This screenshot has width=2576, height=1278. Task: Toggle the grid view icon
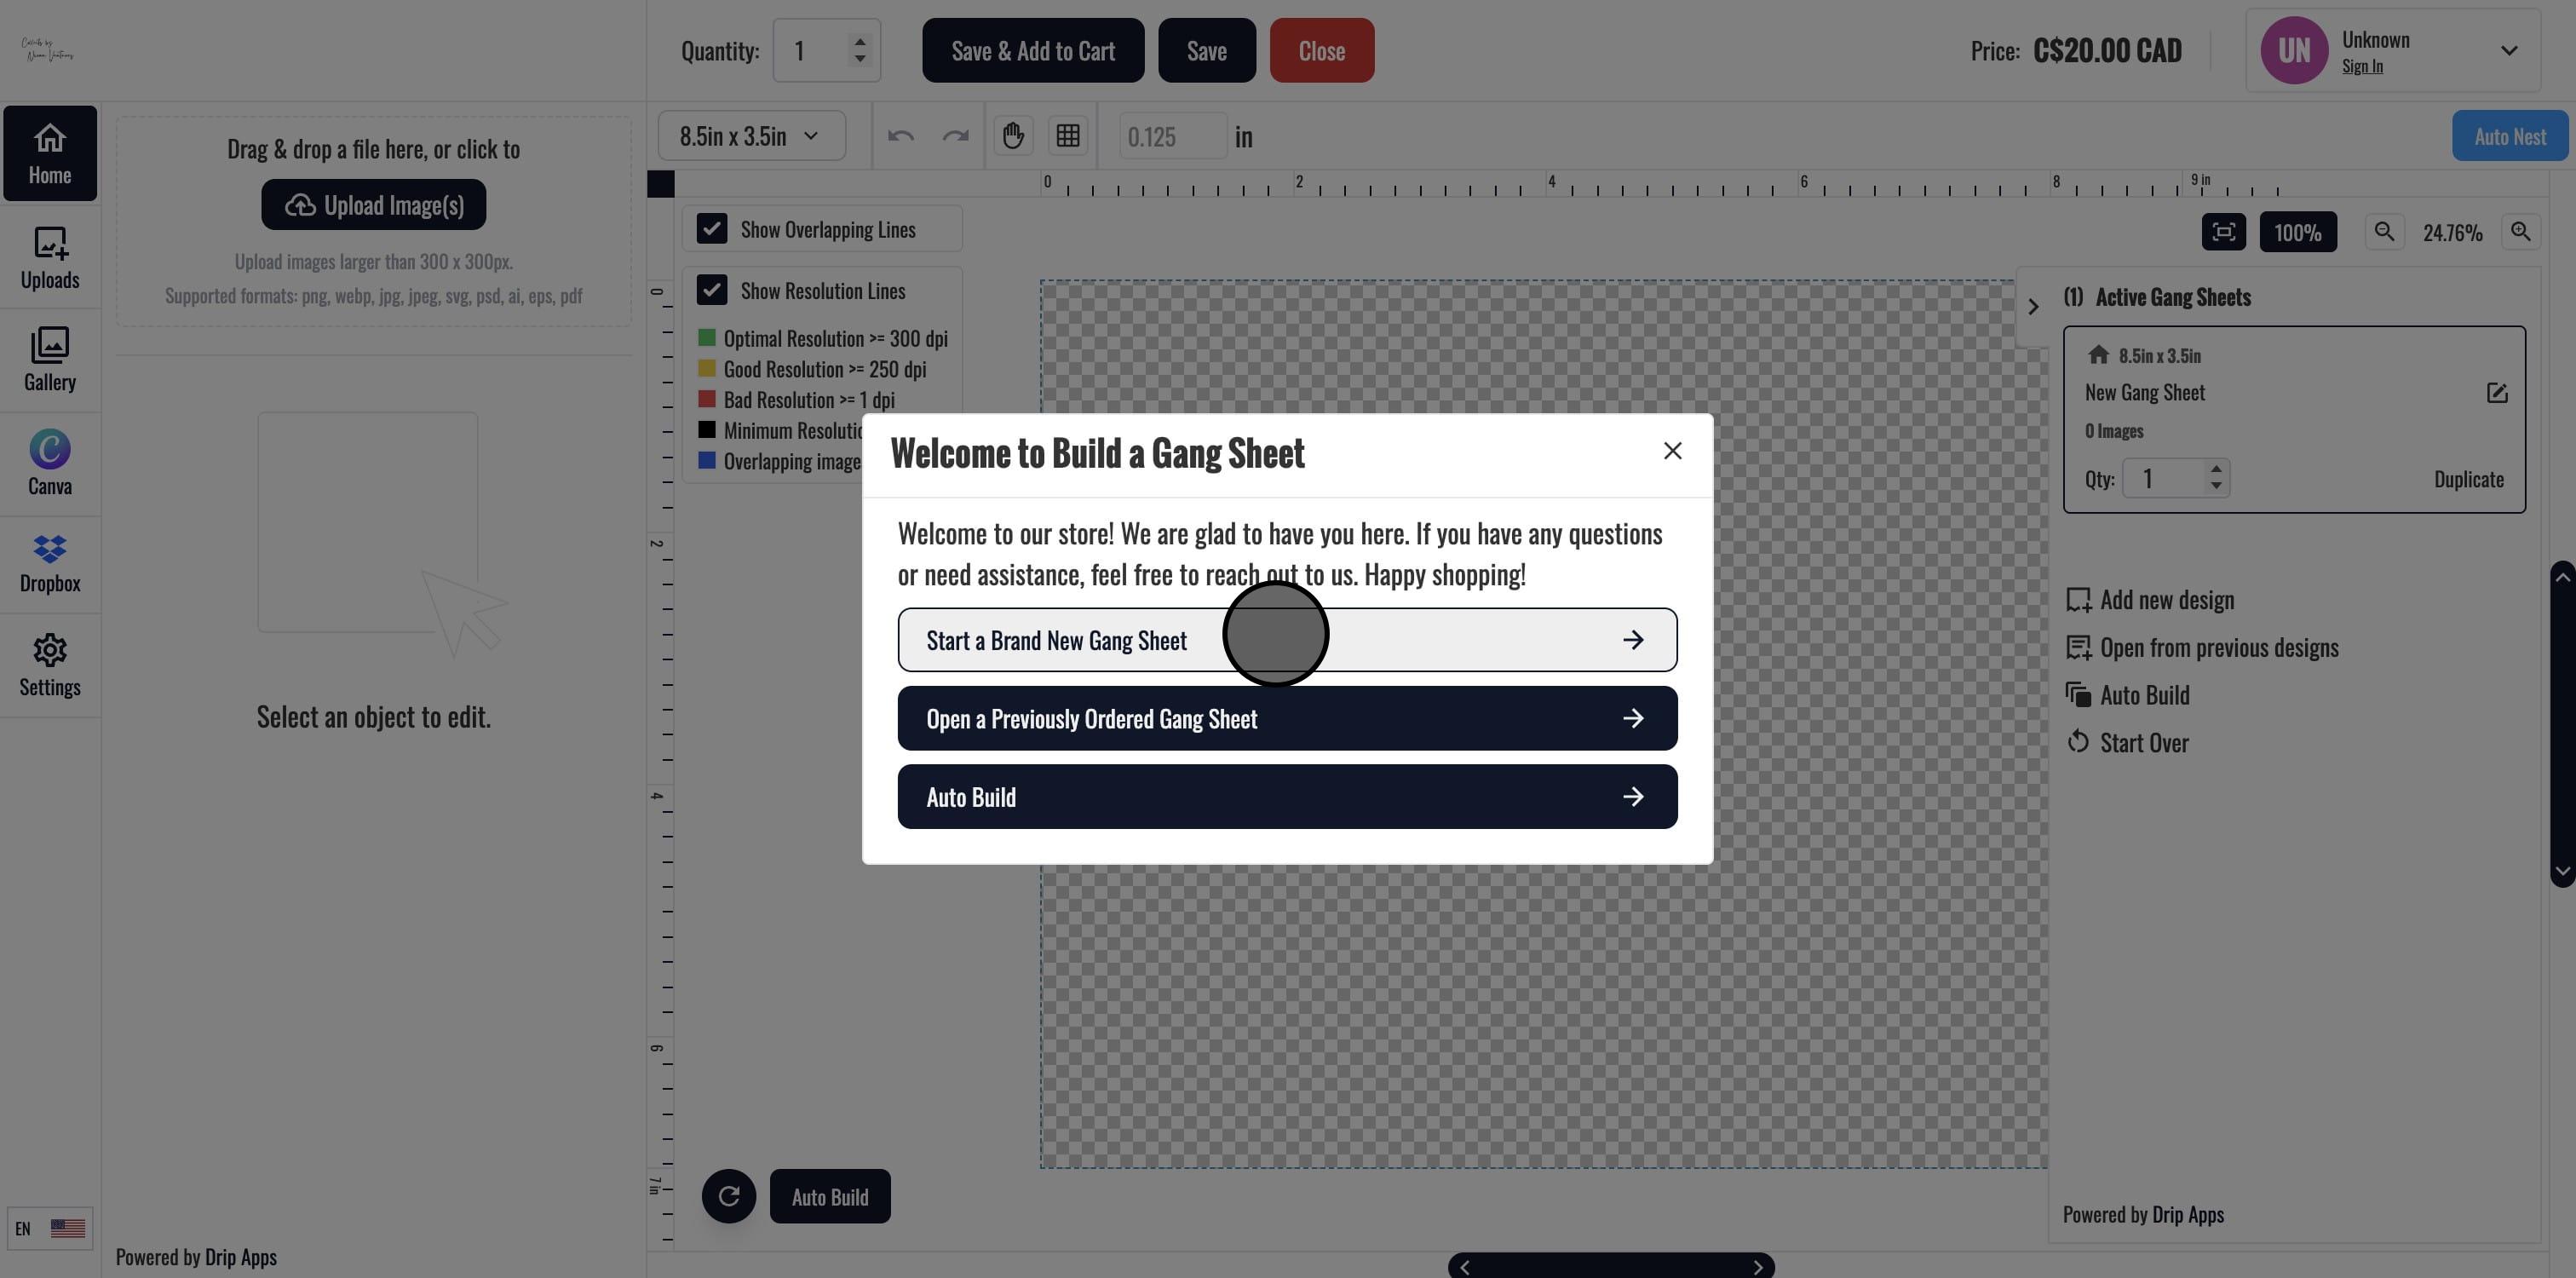click(x=1068, y=135)
